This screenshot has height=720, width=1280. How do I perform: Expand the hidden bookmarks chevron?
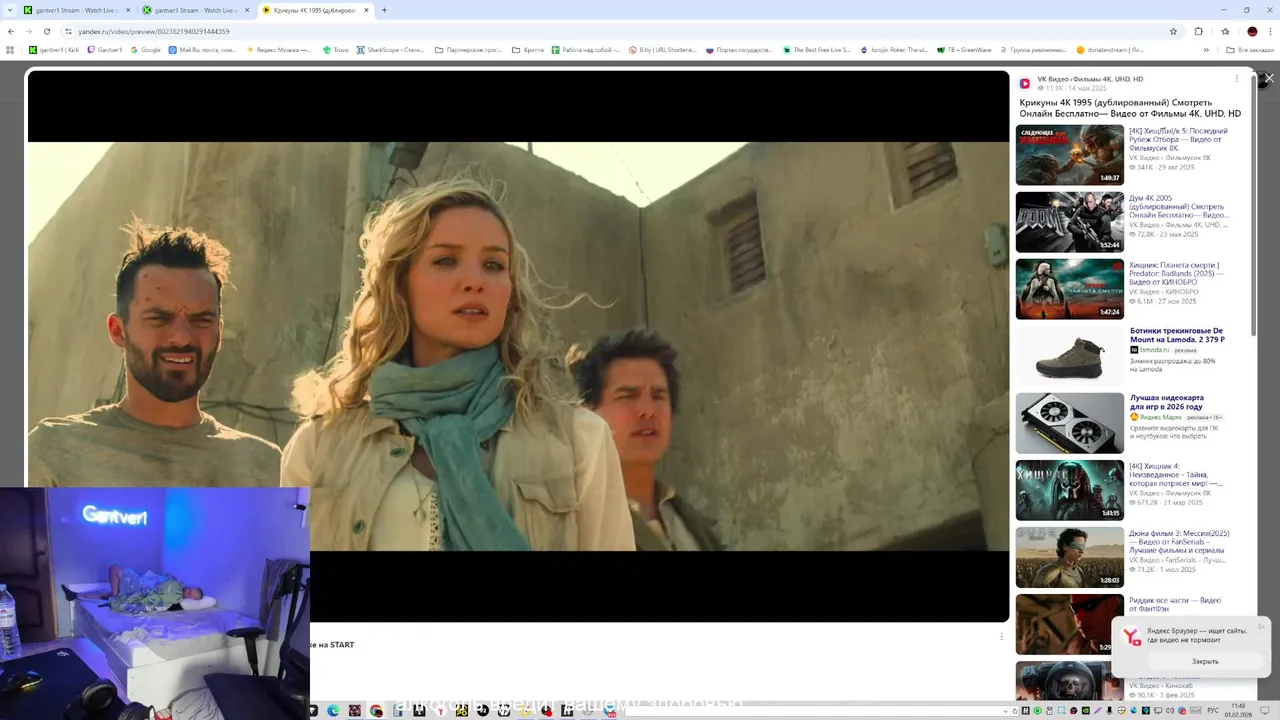pyautogui.click(x=1206, y=49)
